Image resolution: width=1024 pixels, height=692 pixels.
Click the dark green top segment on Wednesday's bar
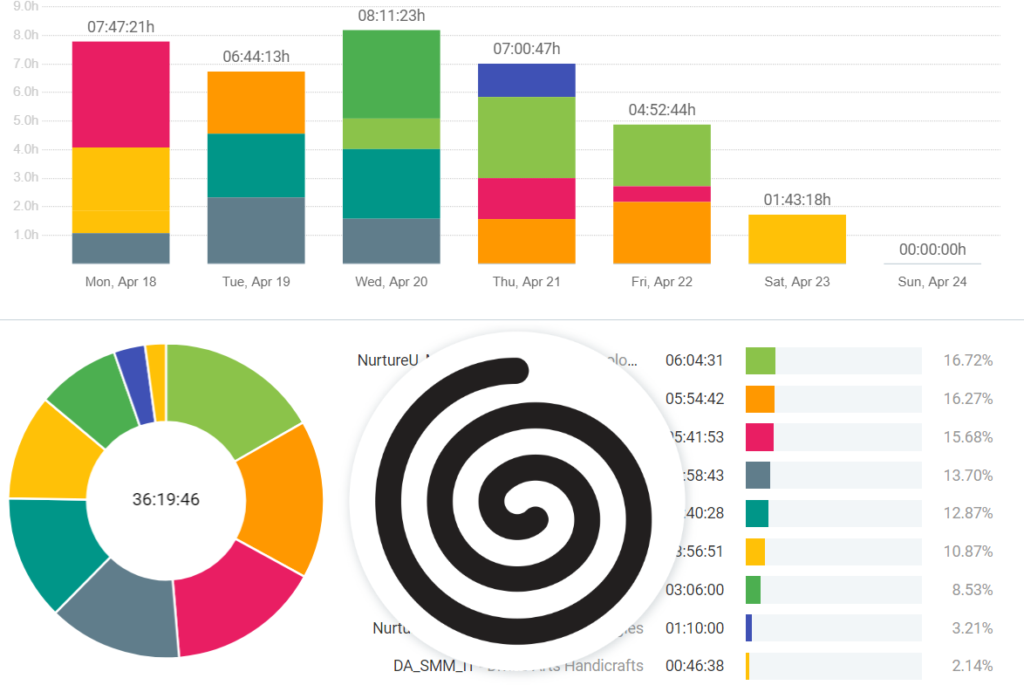391,74
